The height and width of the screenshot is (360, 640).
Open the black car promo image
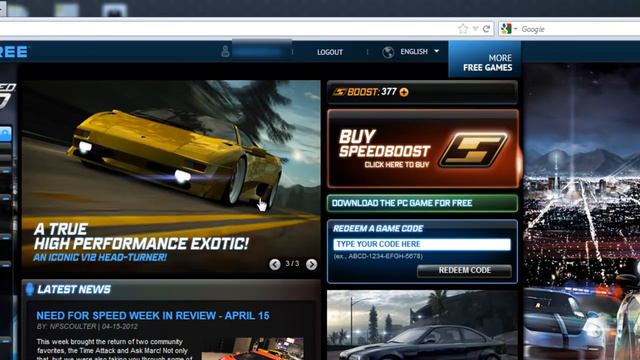point(422,325)
